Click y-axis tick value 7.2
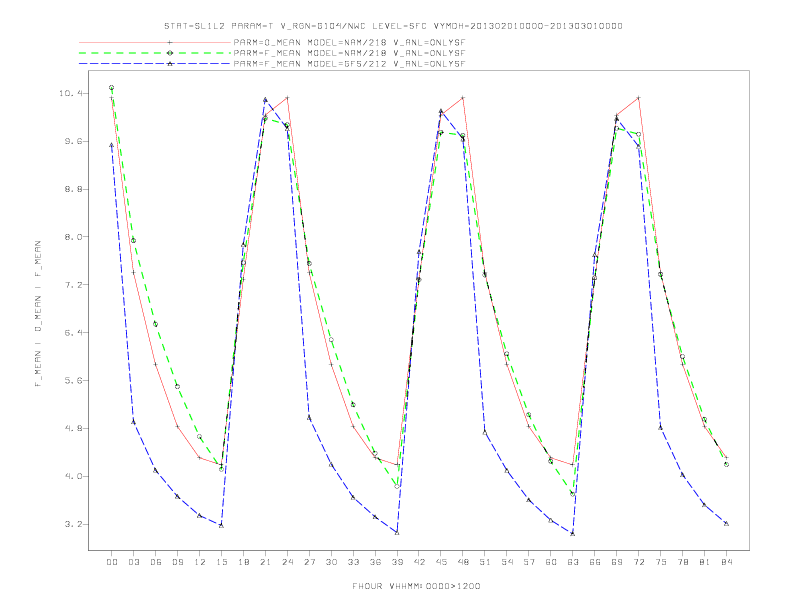 click(73, 285)
